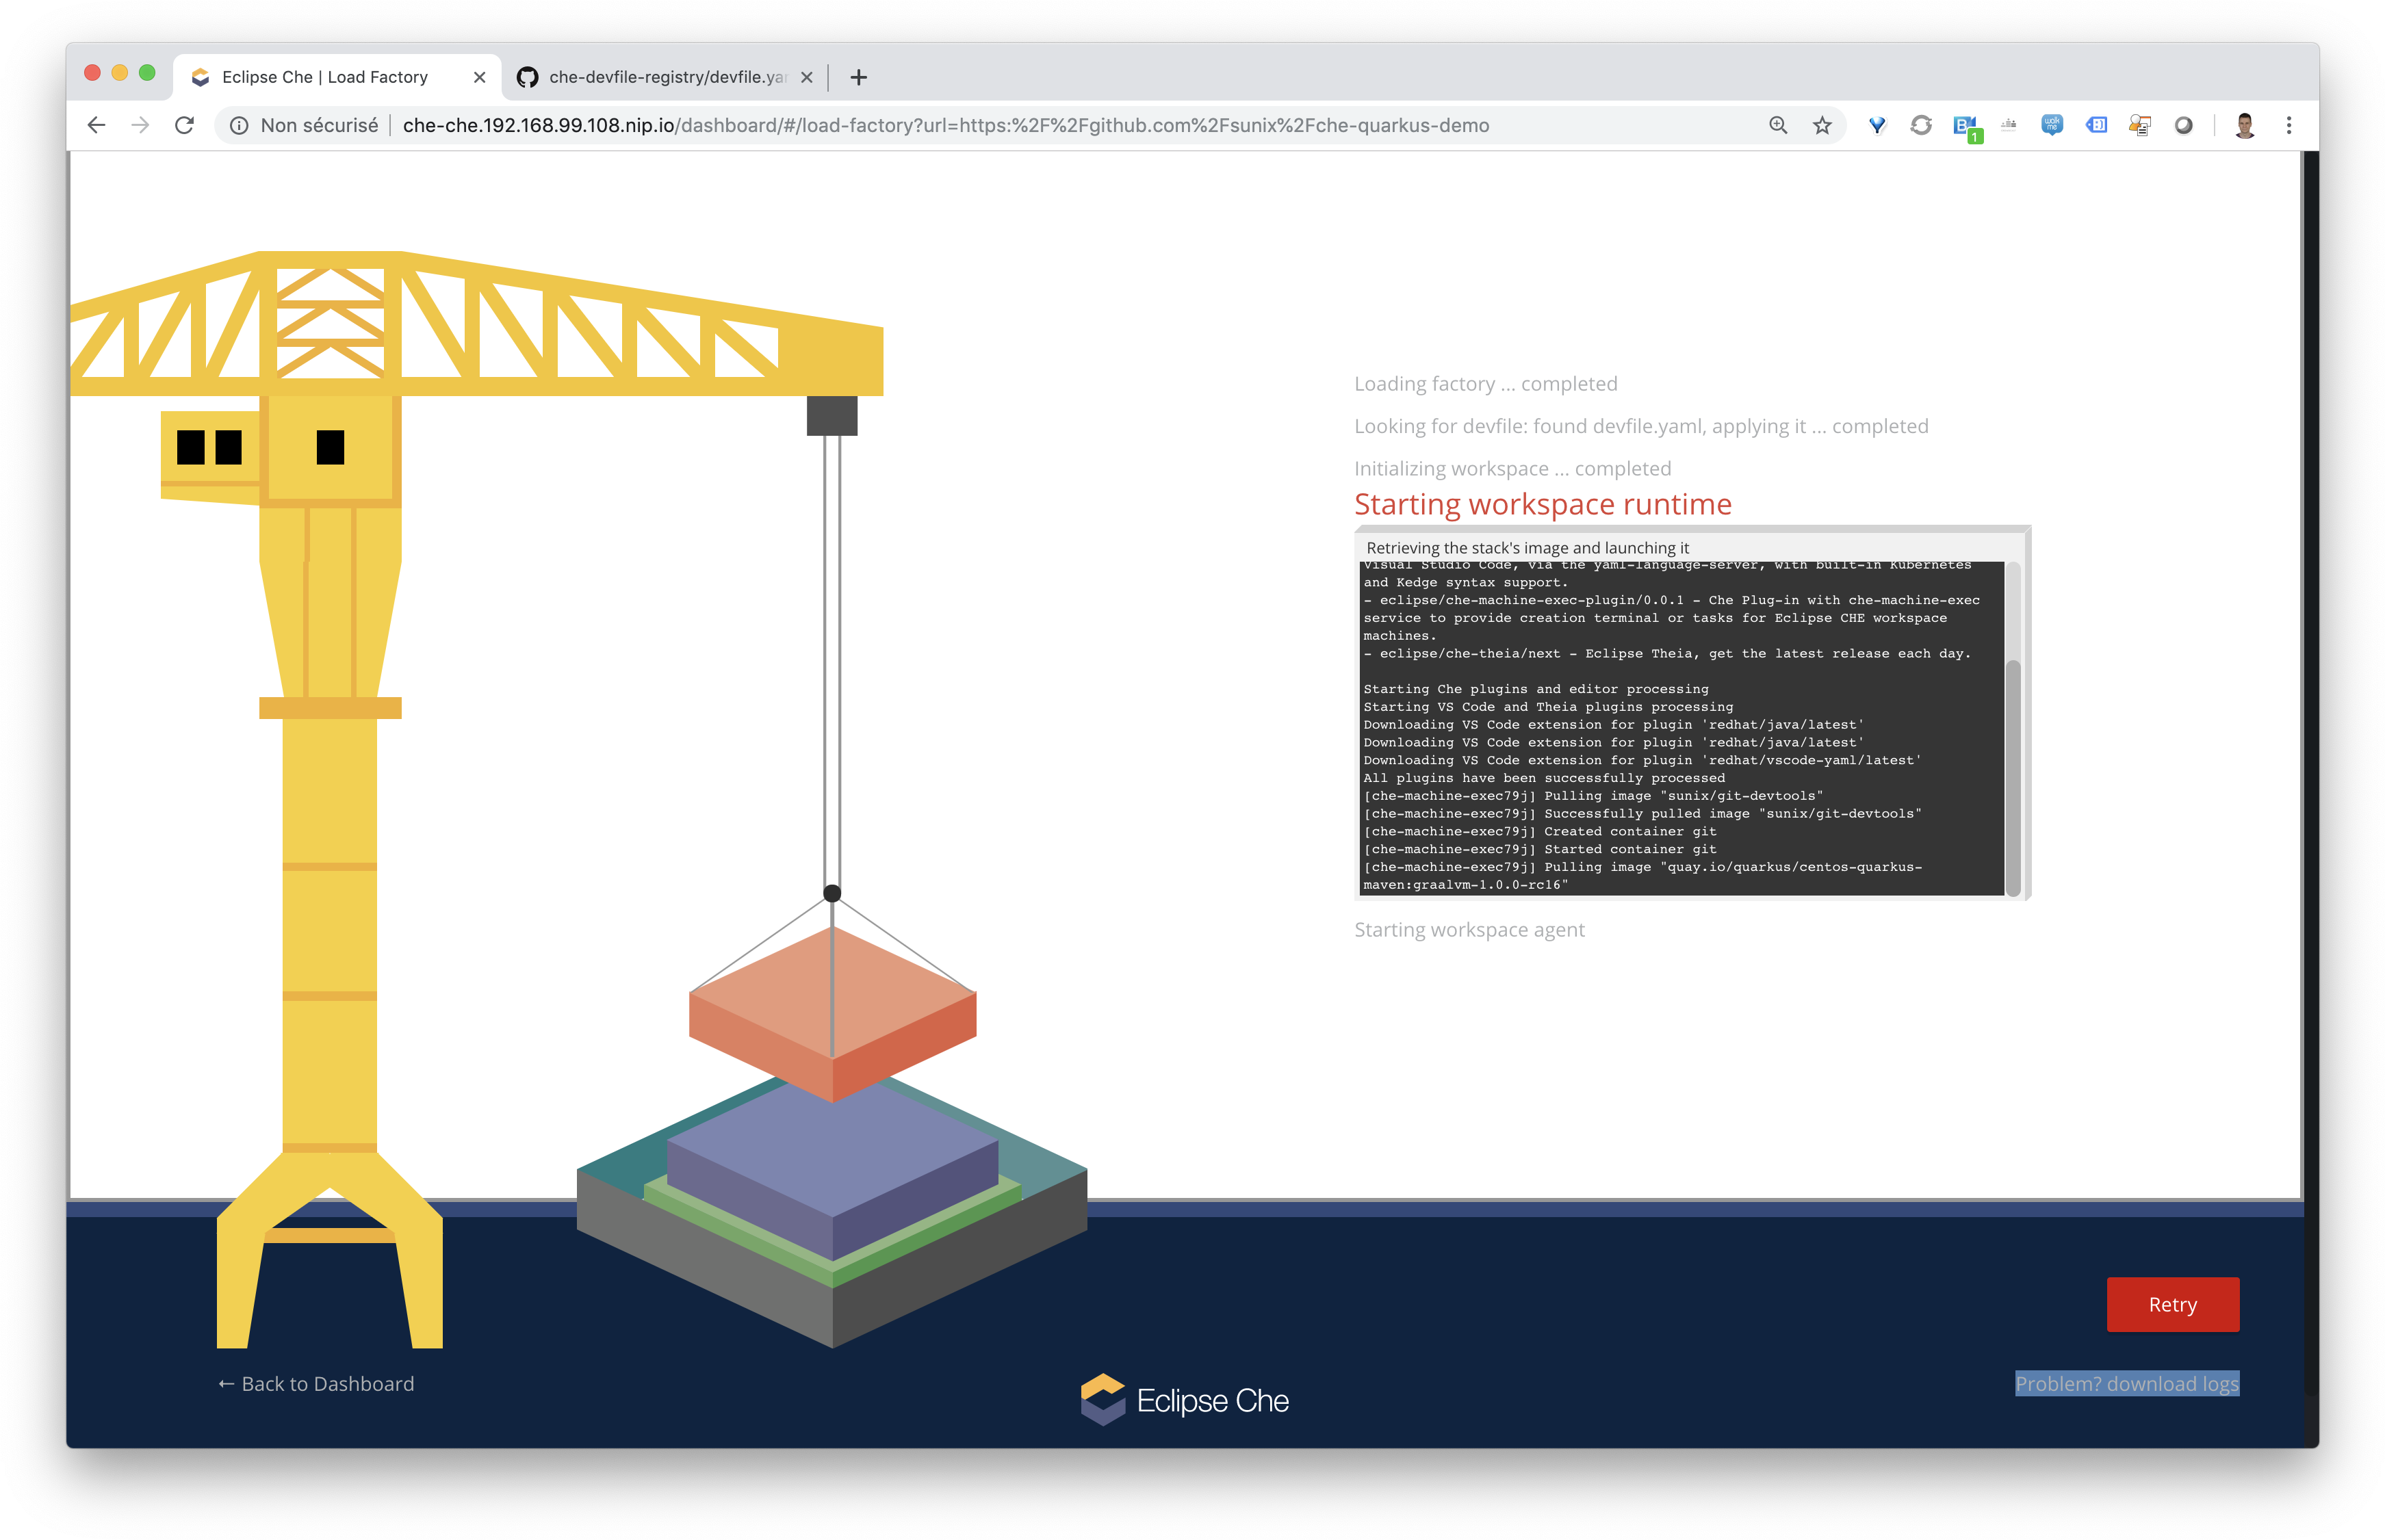Open the blue funnel extension icon
This screenshot has width=2385, height=1540.
coord(1877,125)
